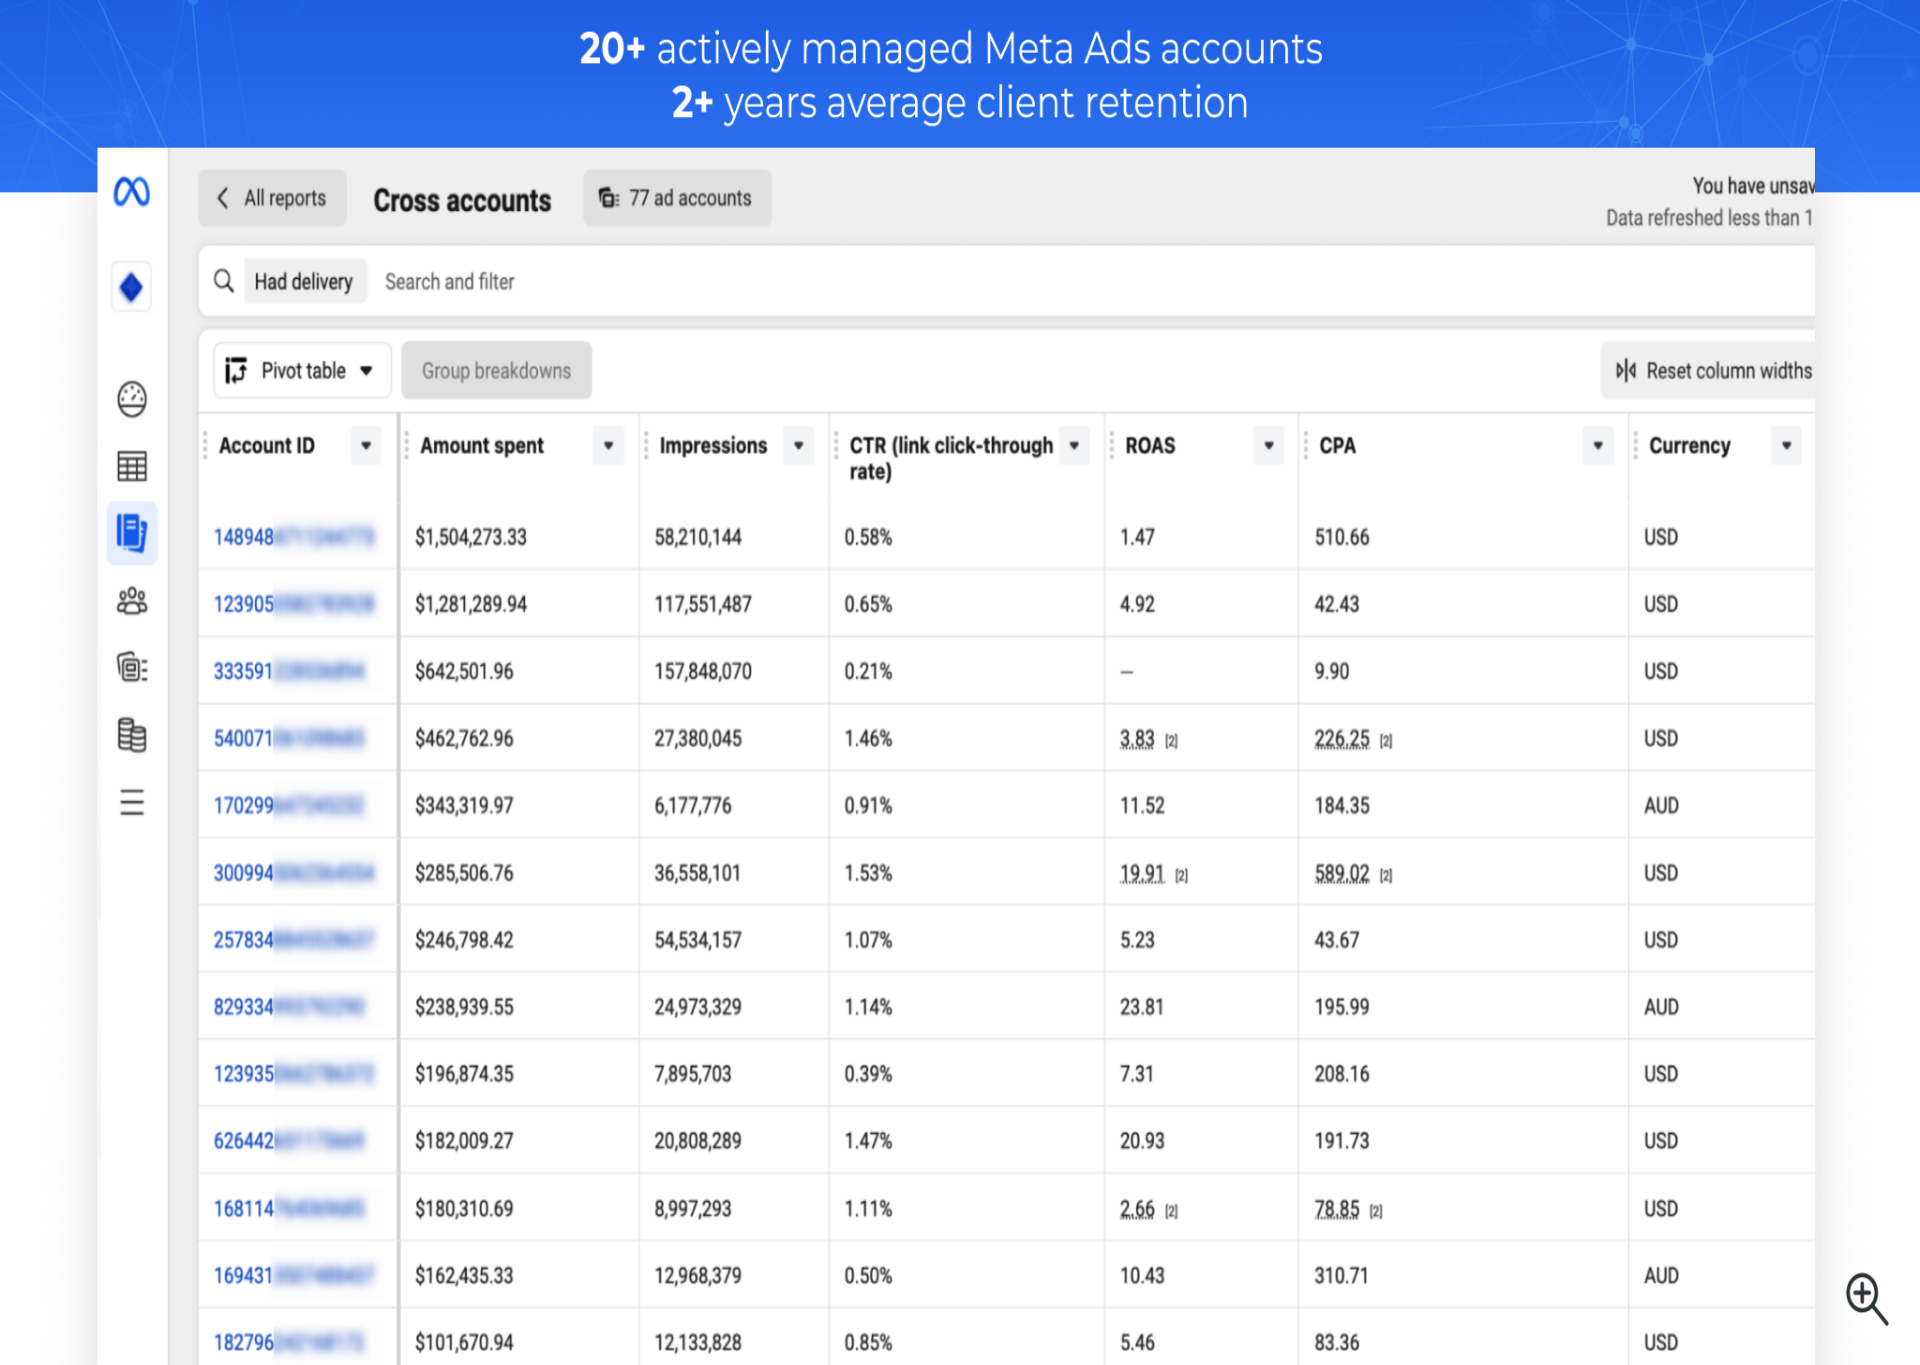Screen dimensions: 1920x1365
Task: Open the Account ID column dropdown arrow
Action: [366, 446]
